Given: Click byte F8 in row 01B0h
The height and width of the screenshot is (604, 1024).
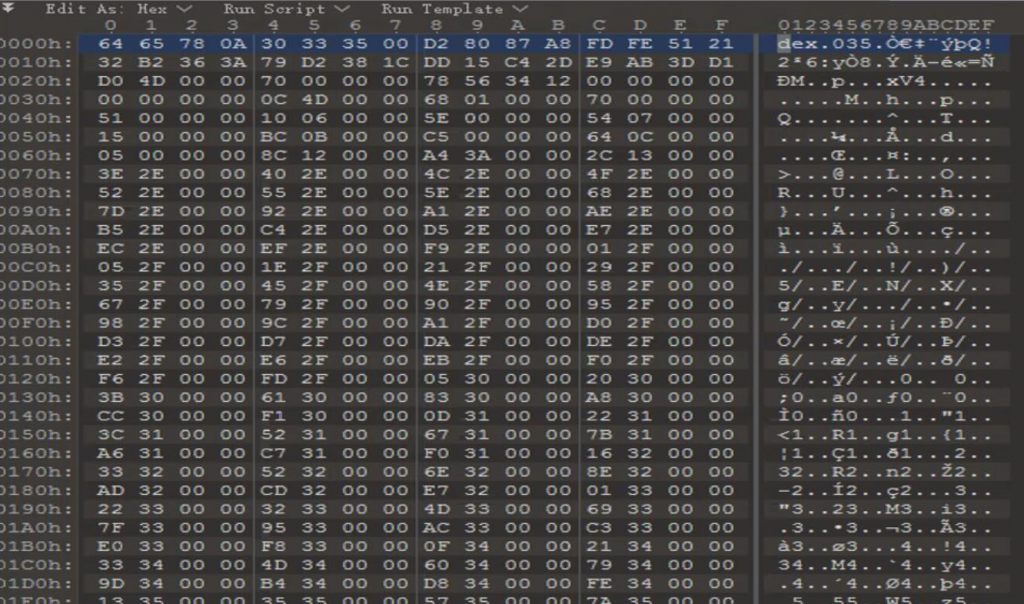Looking at the screenshot, I should (x=273, y=546).
